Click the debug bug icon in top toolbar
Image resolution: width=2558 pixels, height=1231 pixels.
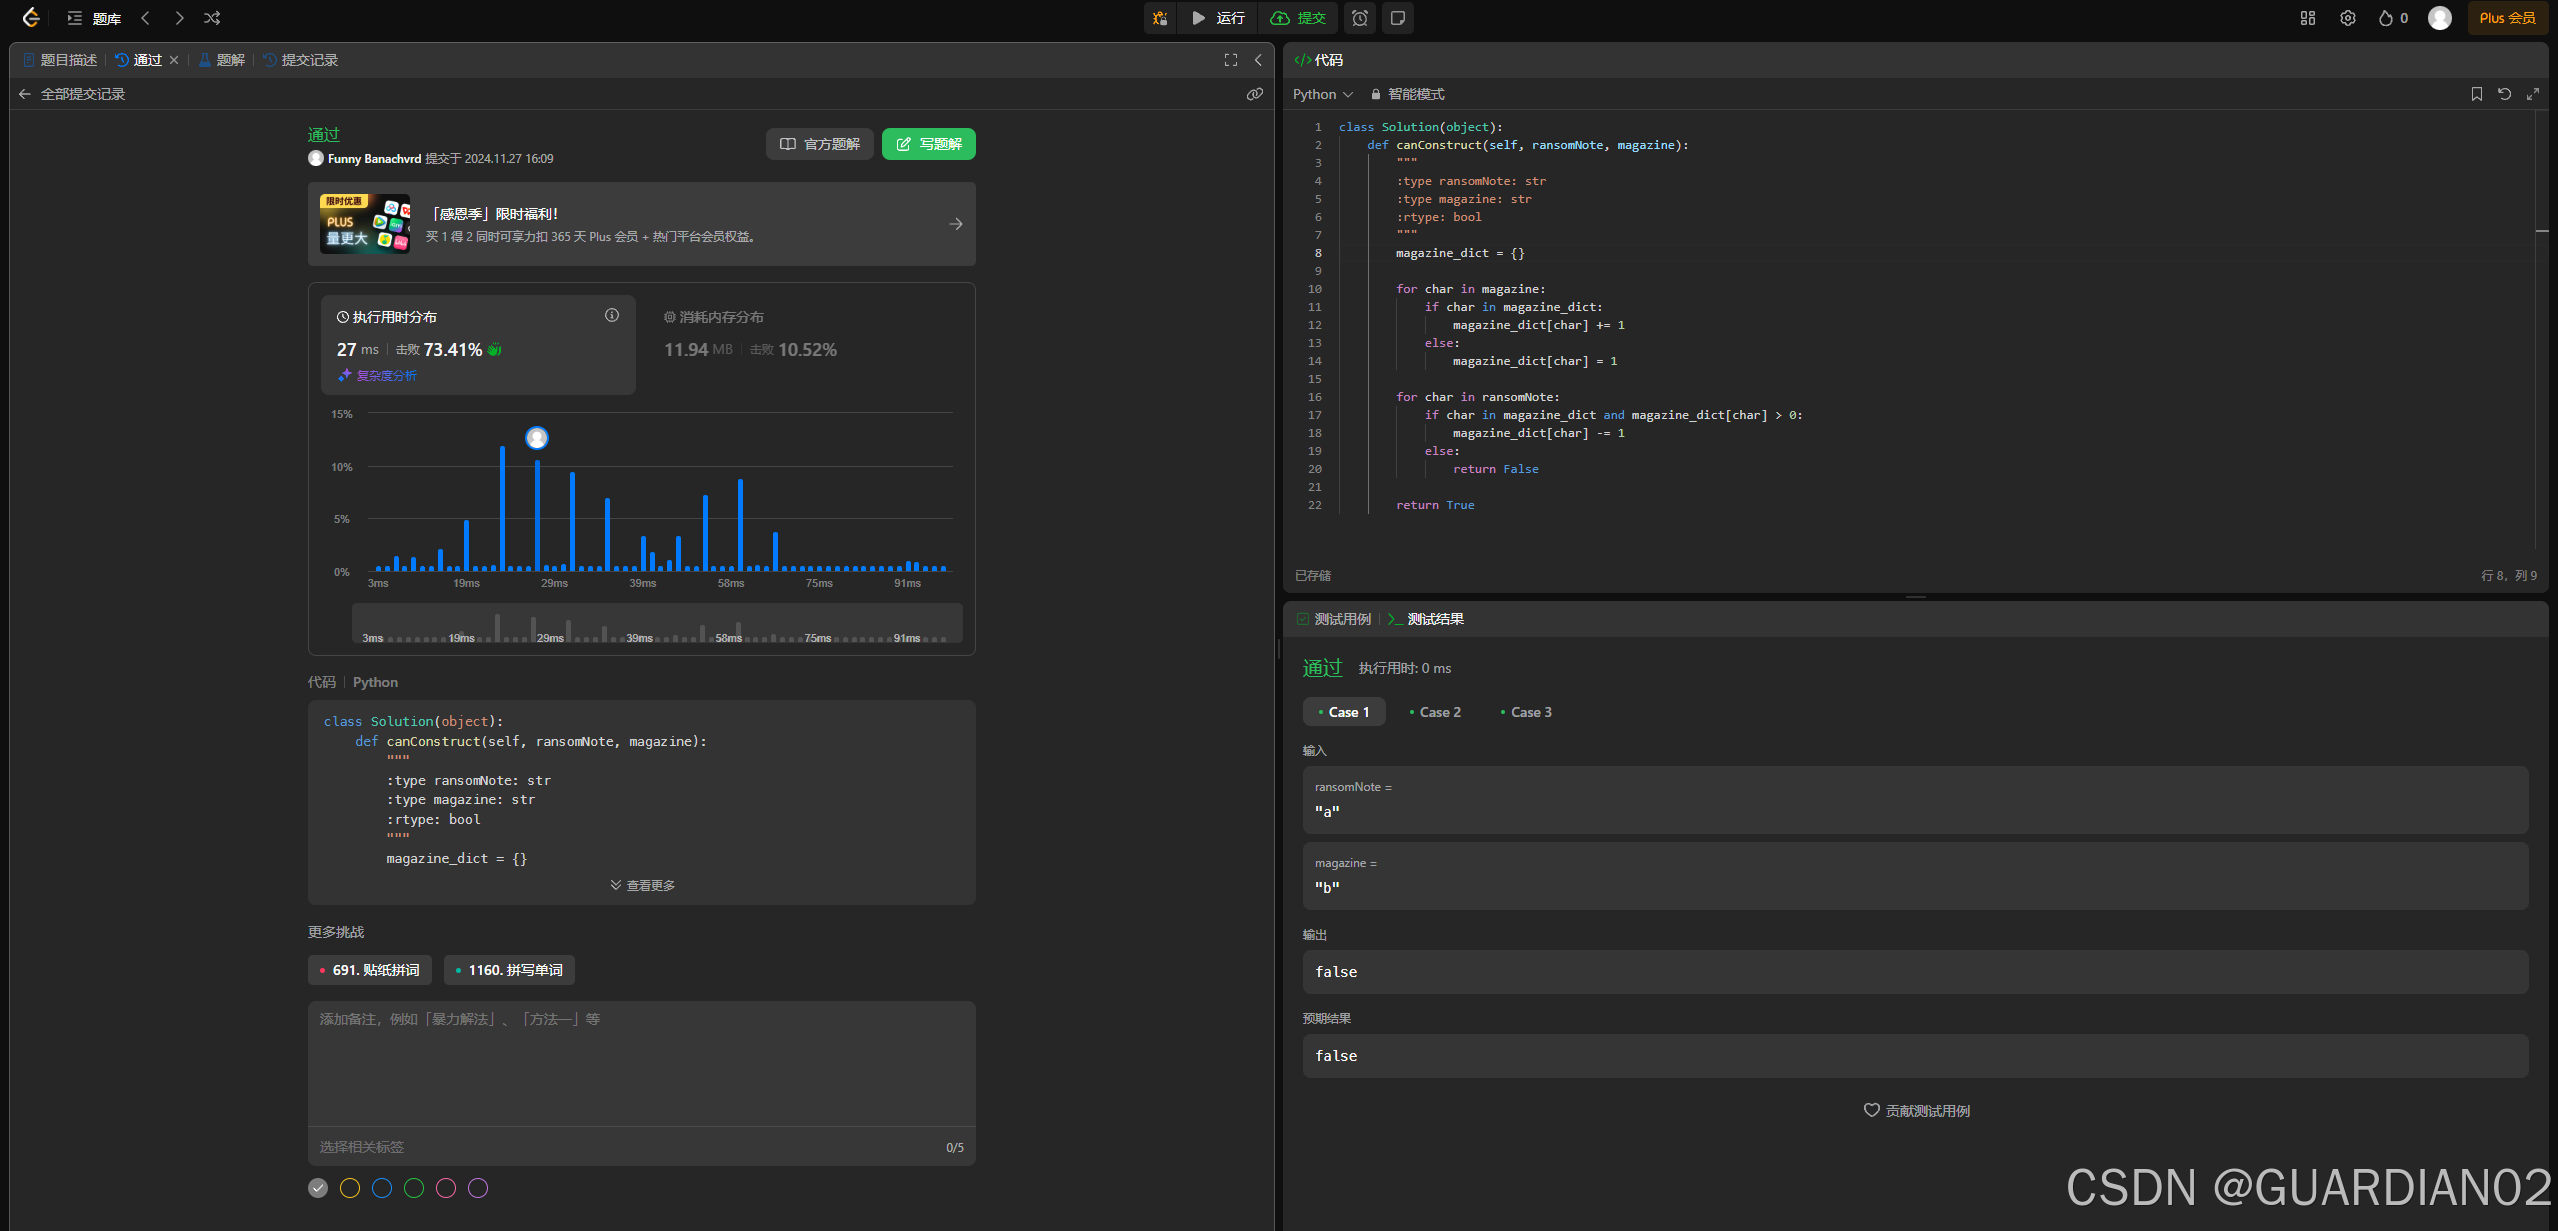tap(1160, 18)
